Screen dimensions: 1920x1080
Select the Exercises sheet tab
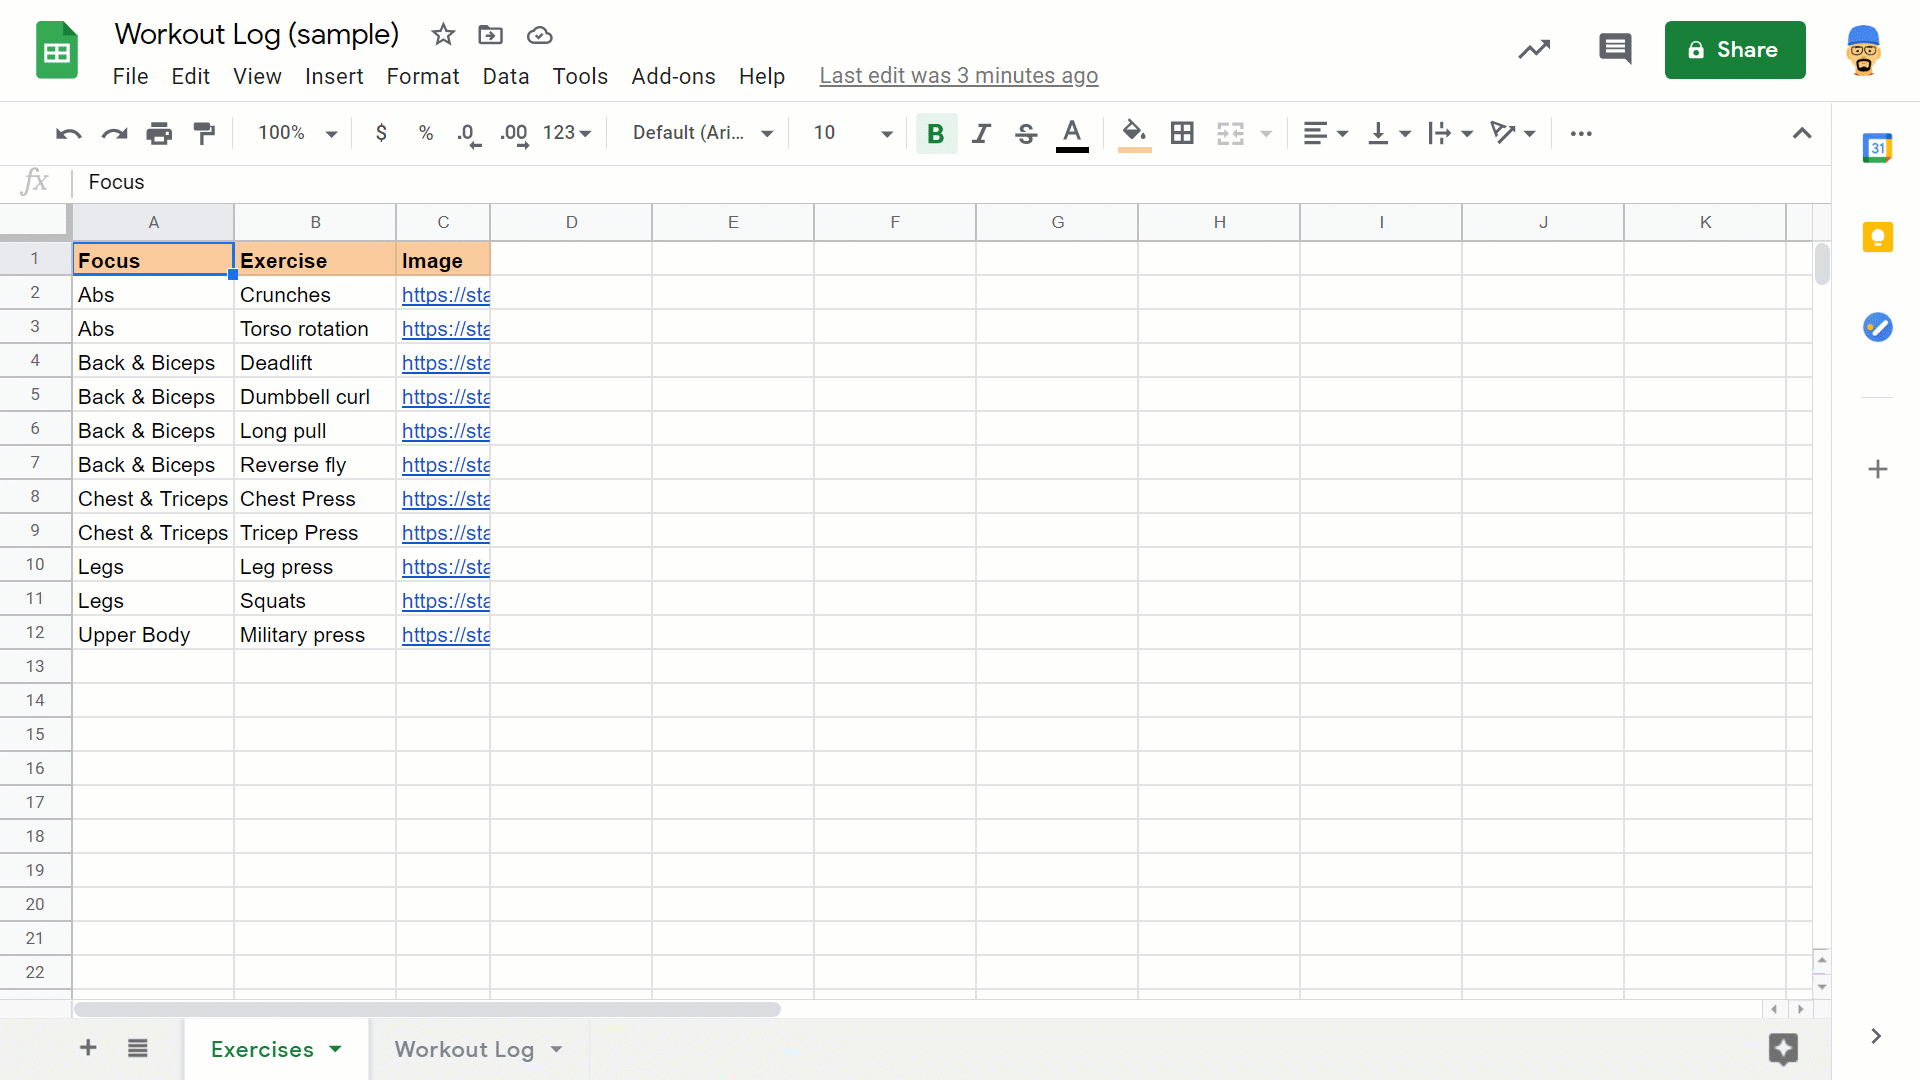point(262,1048)
